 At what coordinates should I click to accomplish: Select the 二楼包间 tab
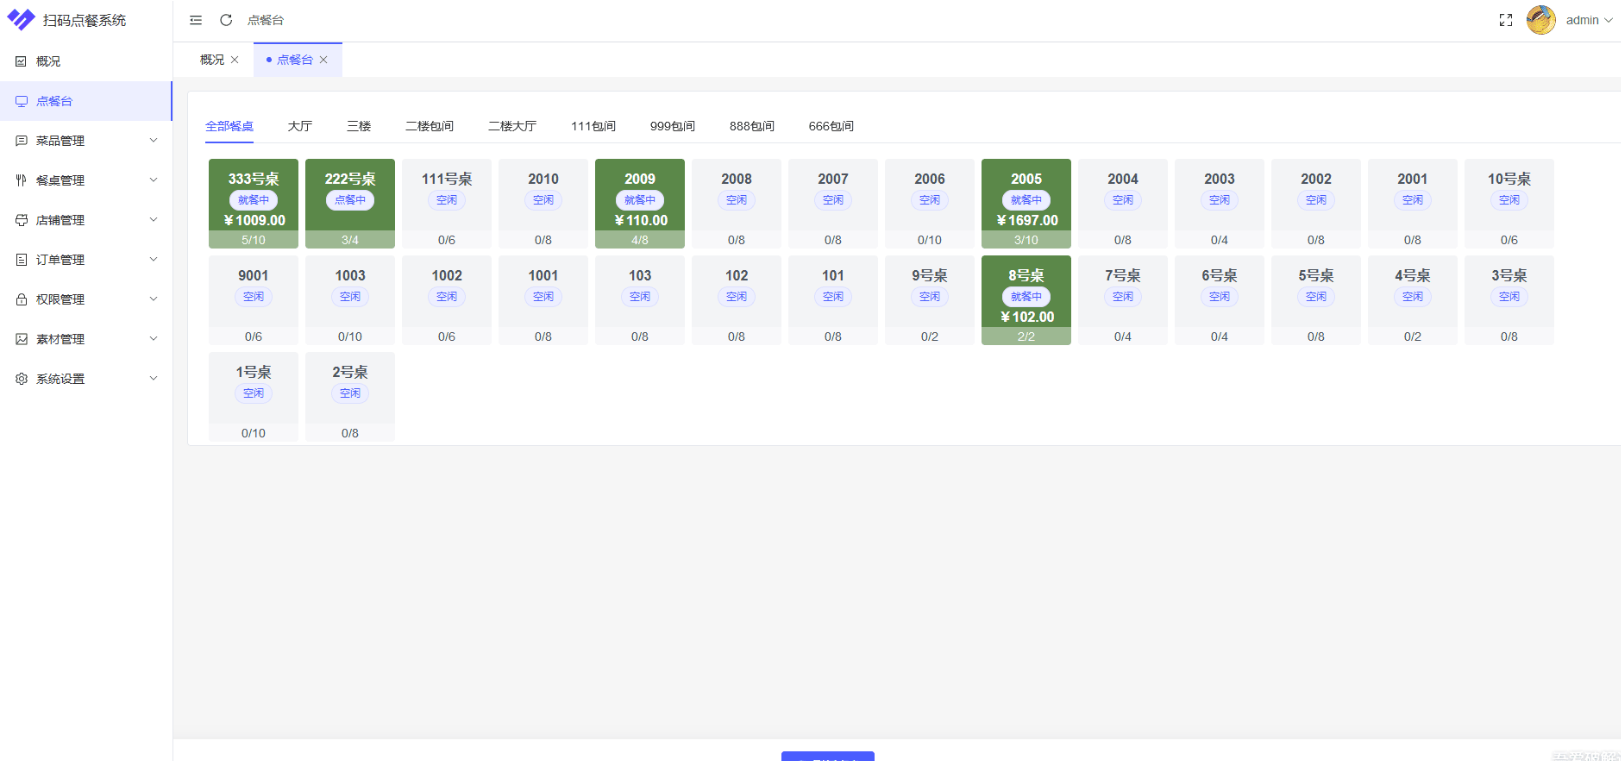click(429, 126)
